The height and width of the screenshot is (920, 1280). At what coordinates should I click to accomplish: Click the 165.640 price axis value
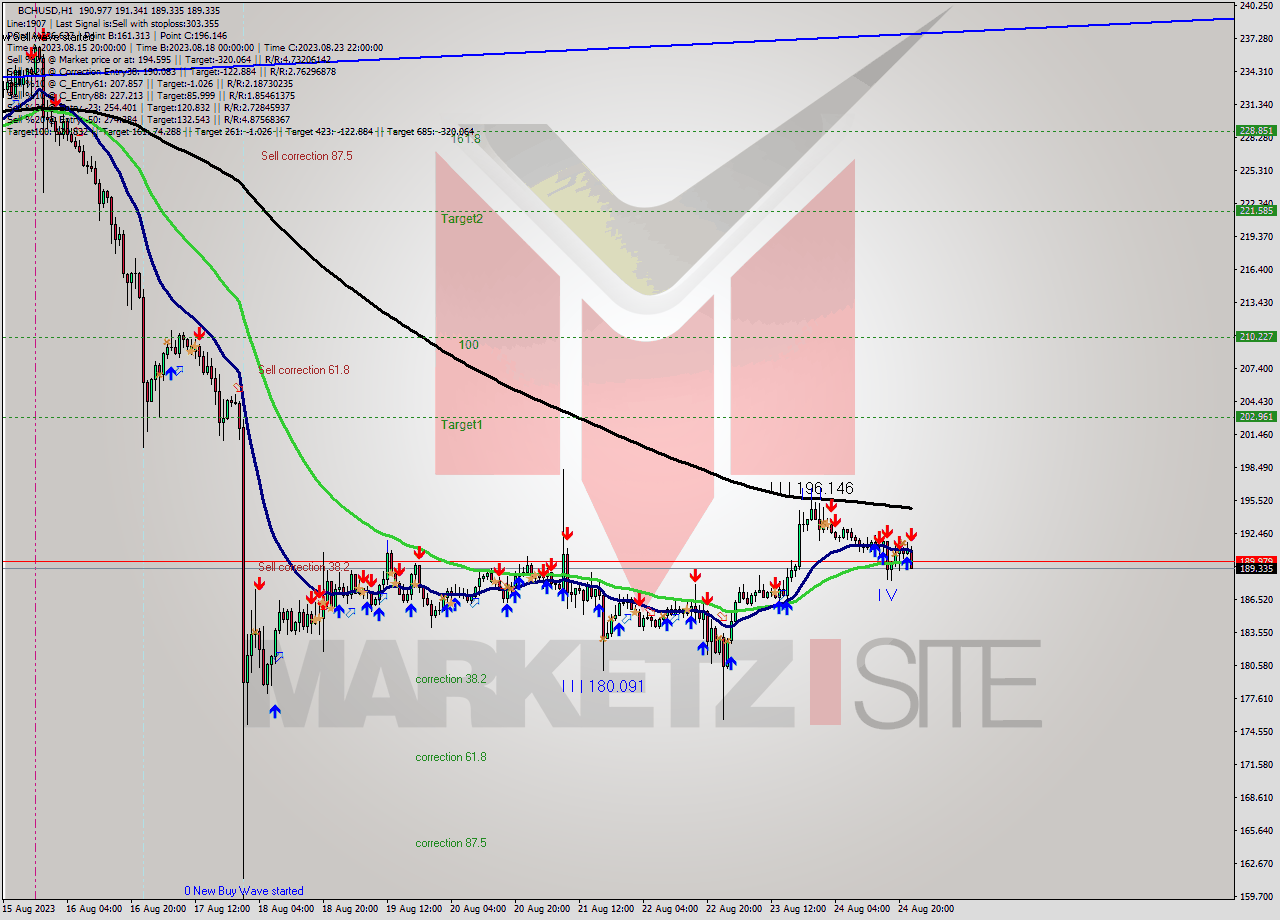point(1256,831)
